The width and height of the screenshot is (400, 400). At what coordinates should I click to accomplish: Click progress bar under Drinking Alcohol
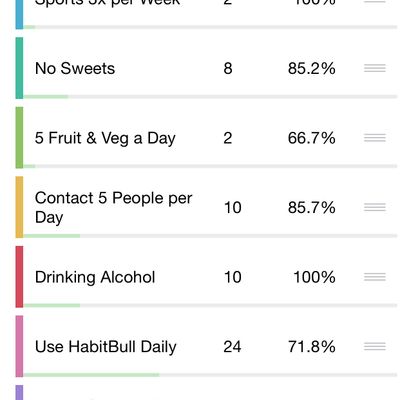tap(210, 305)
